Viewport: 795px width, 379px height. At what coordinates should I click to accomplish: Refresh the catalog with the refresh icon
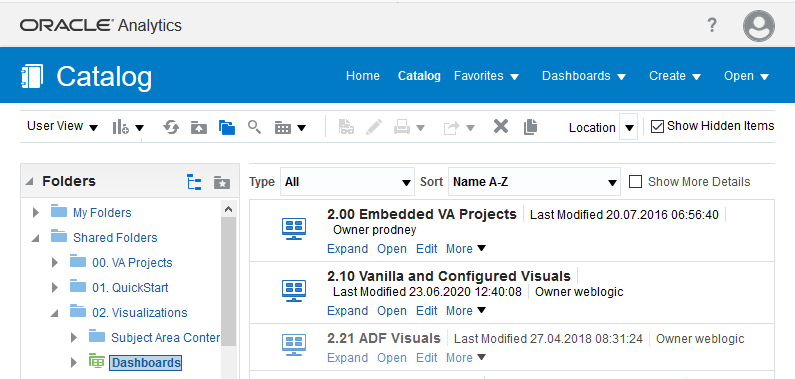[171, 127]
